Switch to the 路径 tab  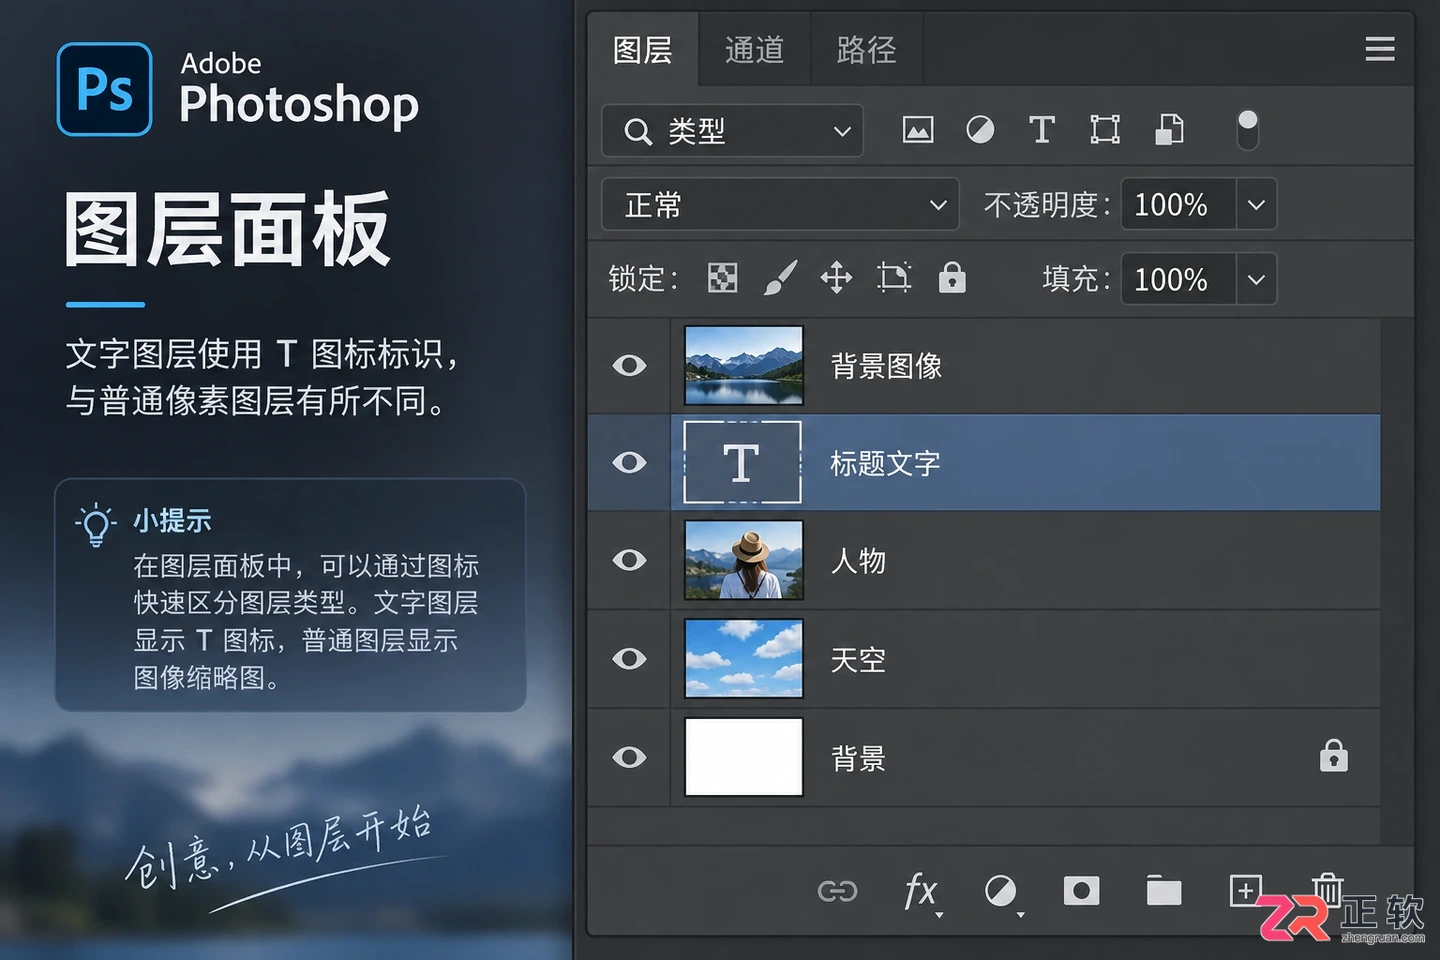point(866,50)
